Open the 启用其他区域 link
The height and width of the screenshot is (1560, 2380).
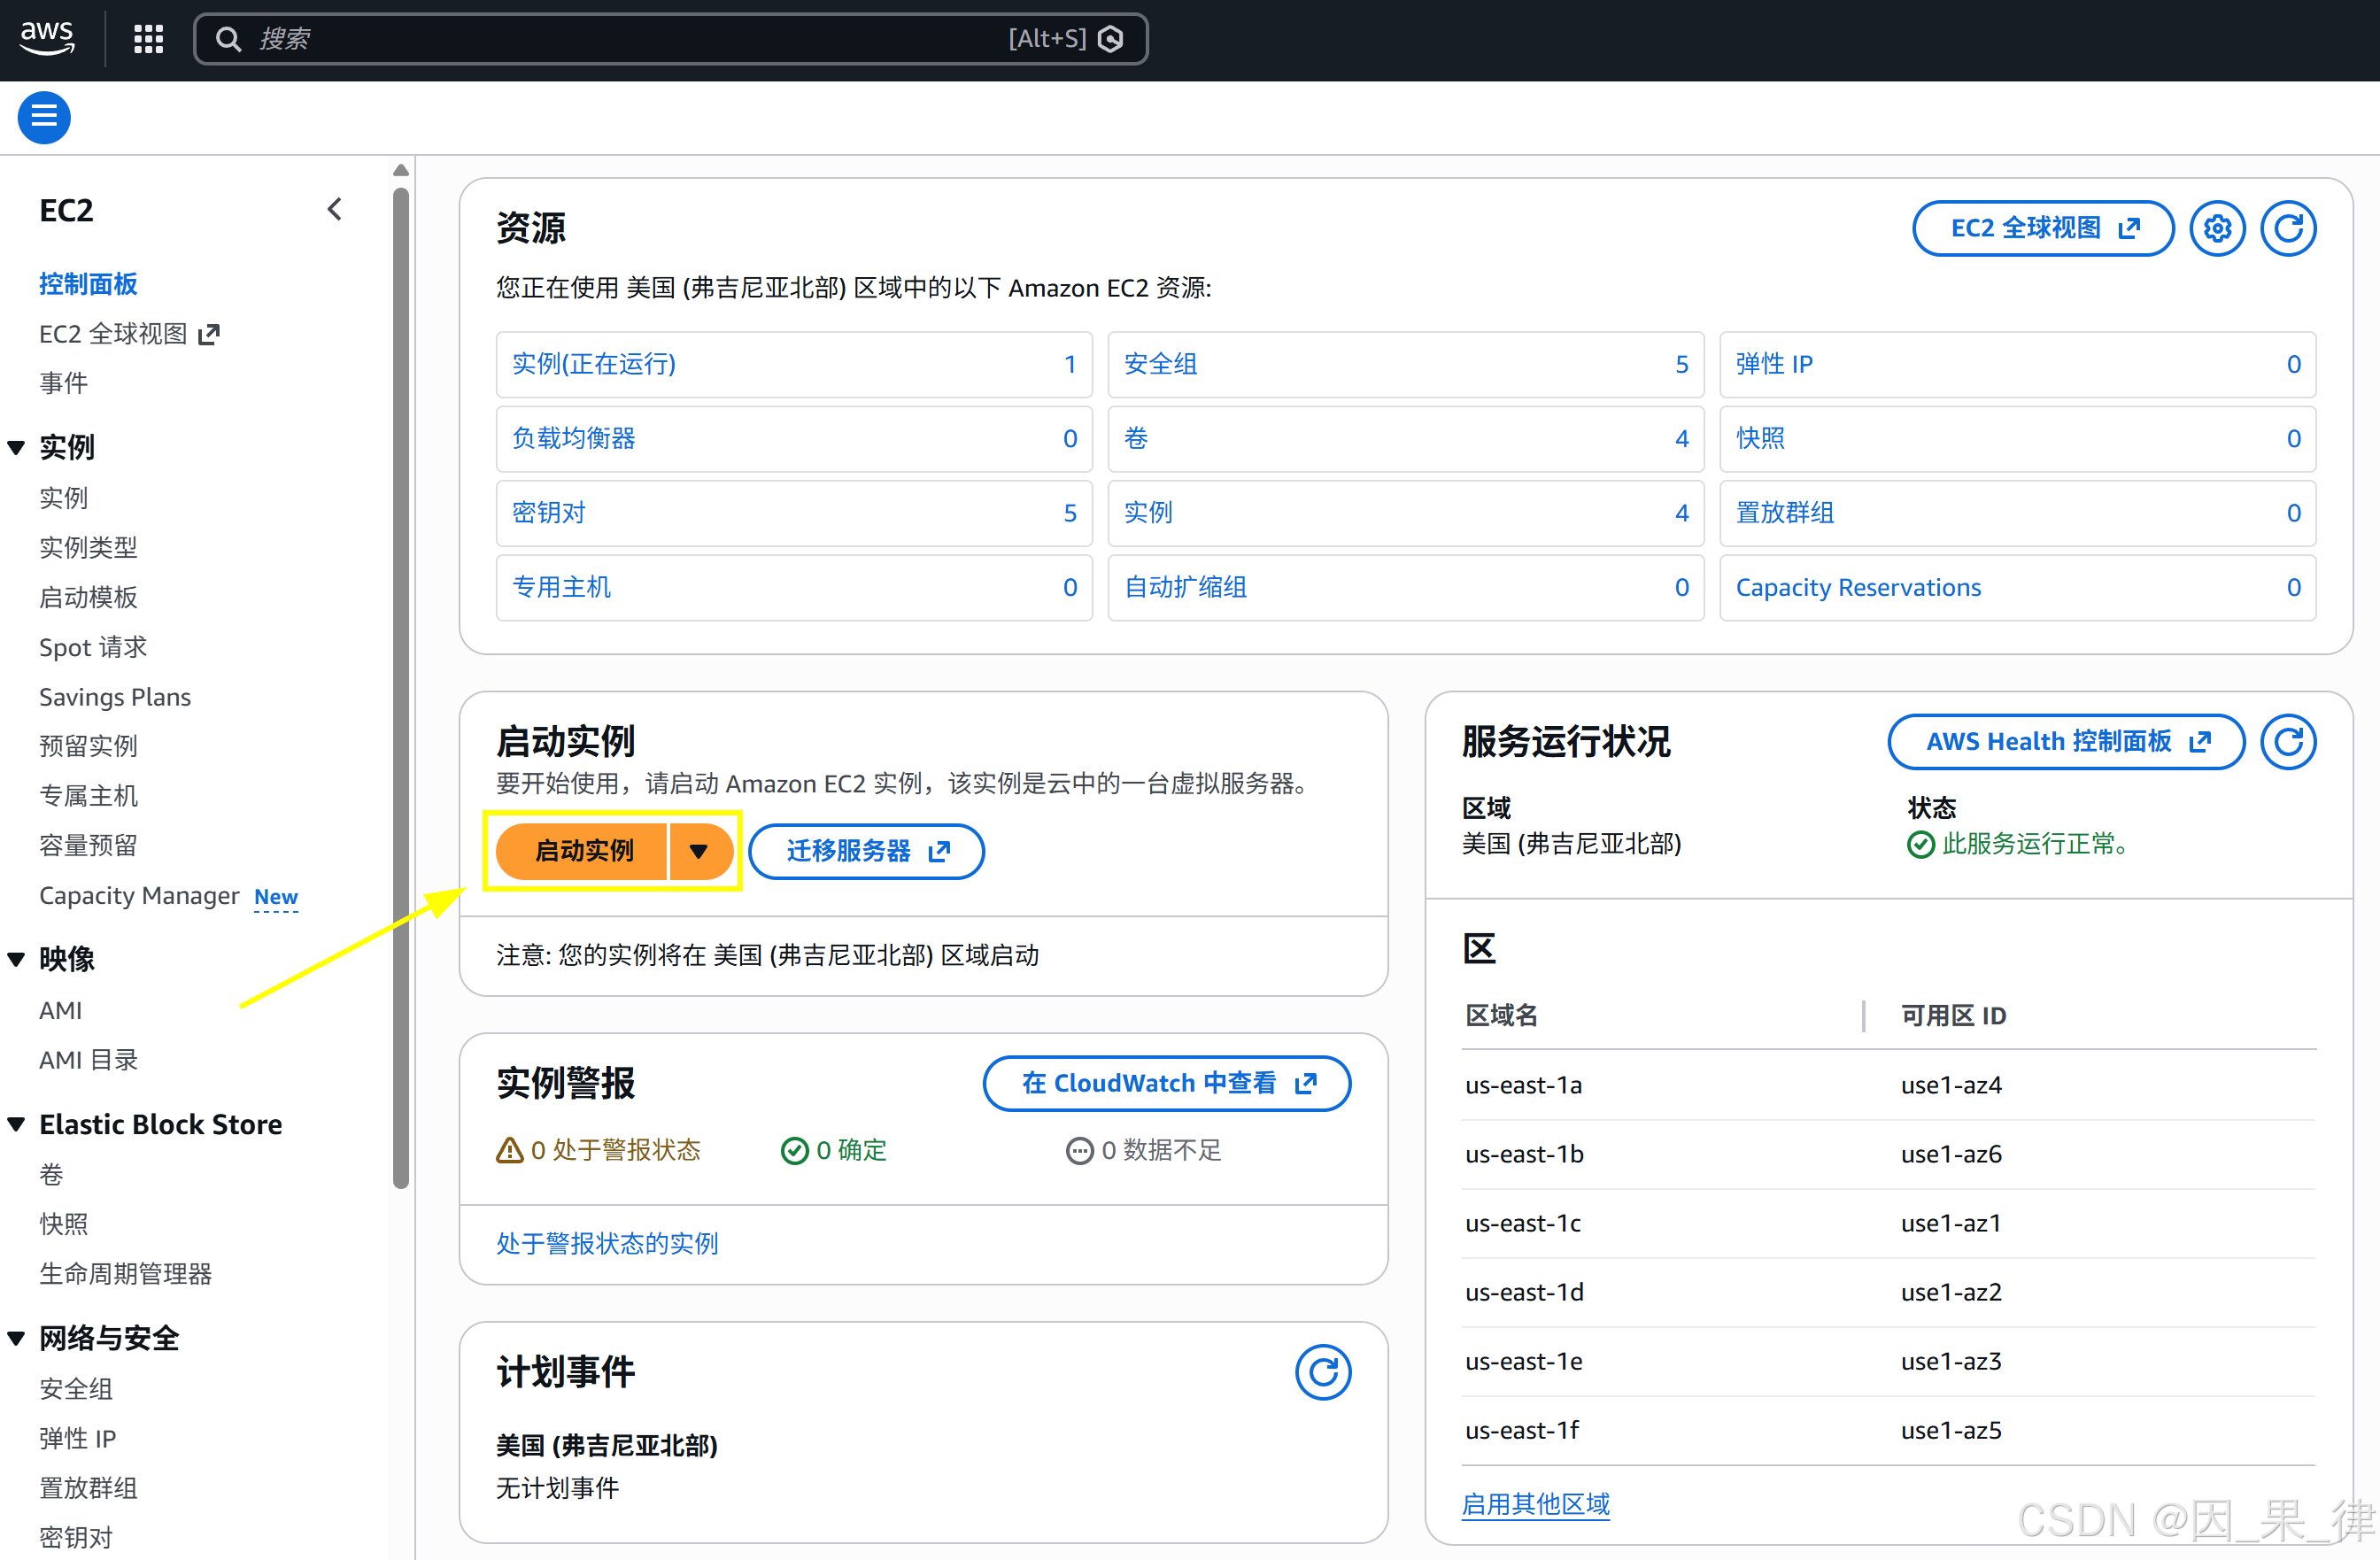[1535, 1504]
